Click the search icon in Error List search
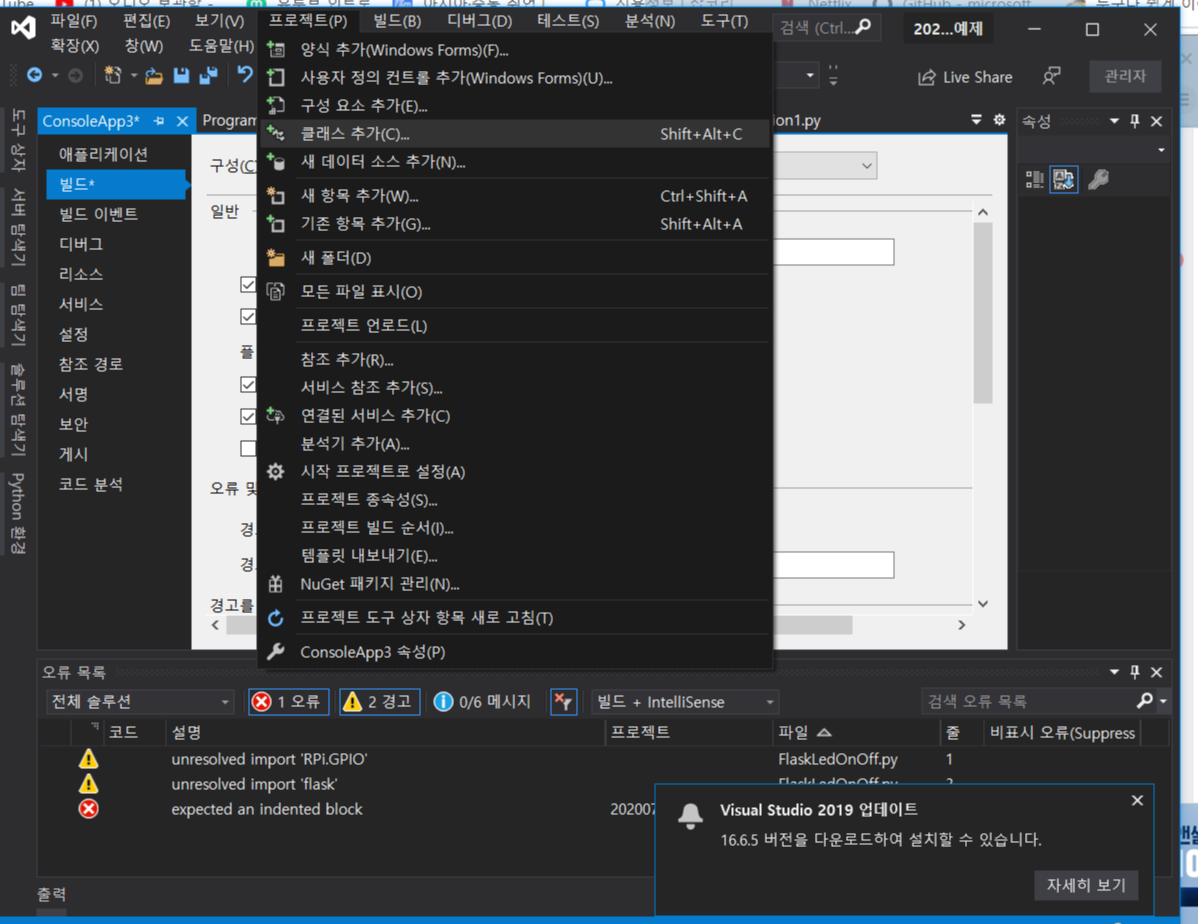Viewport: 1198px width, 924px height. [1145, 700]
